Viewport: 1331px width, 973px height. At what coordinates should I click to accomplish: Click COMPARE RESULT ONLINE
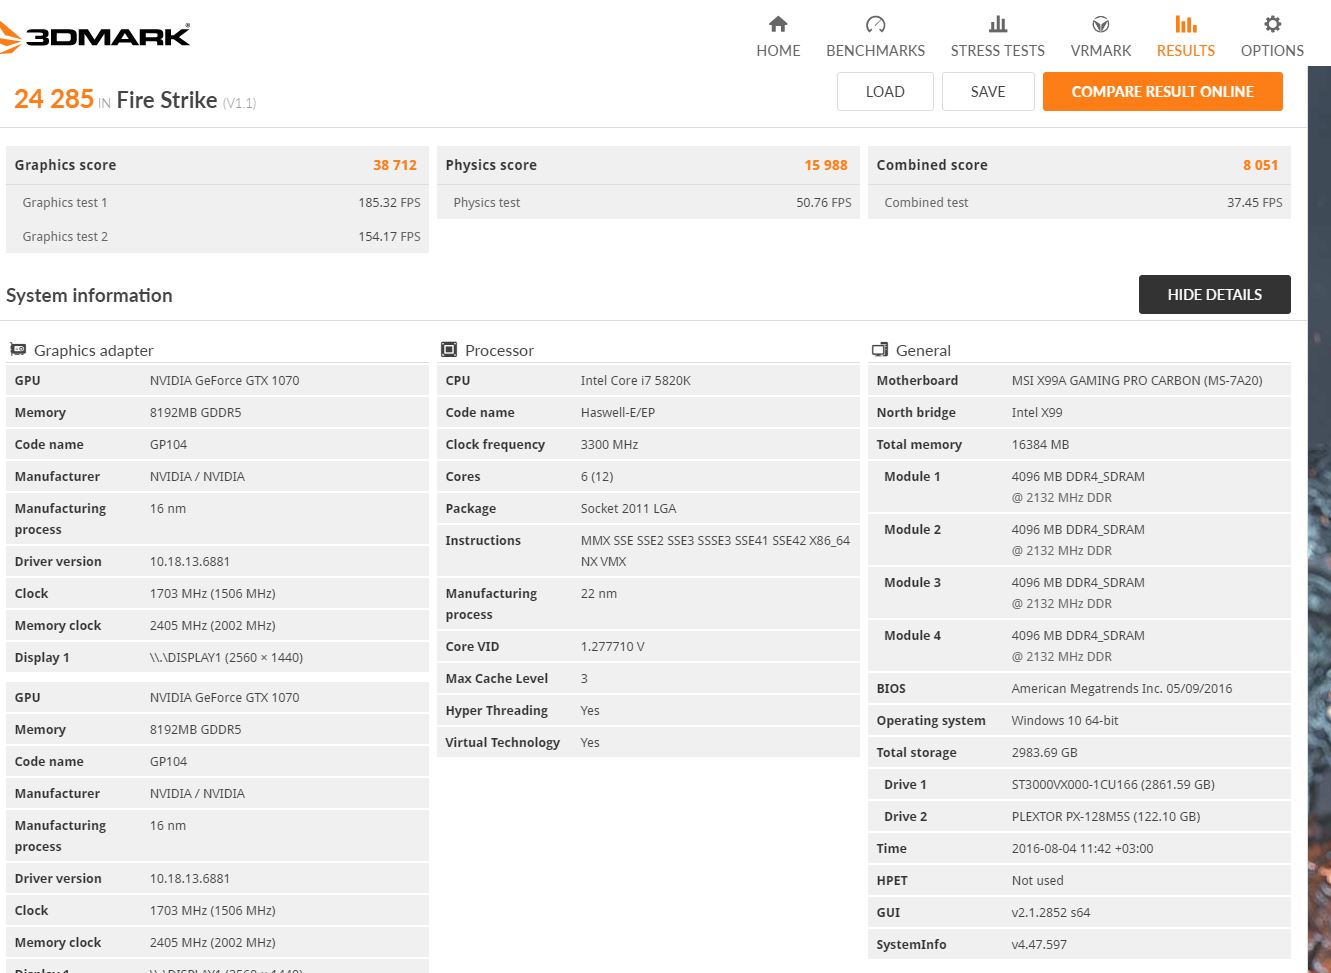pos(1163,92)
